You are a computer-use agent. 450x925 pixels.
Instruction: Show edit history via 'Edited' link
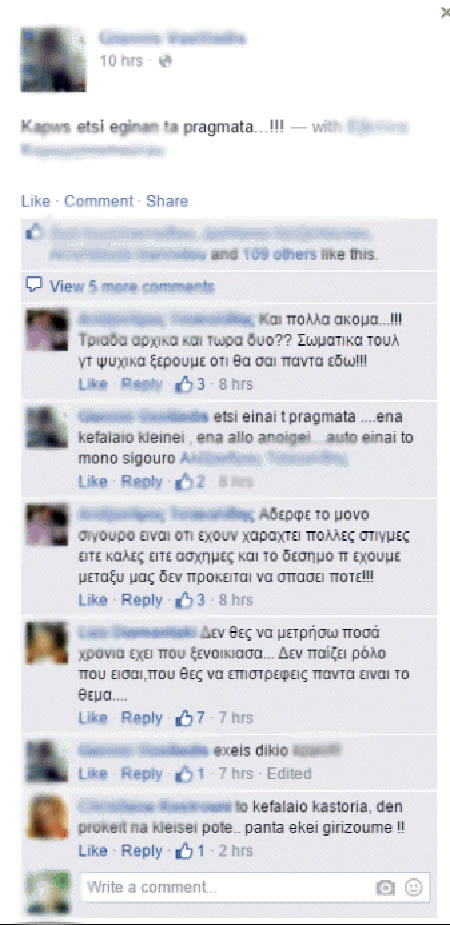(289, 773)
